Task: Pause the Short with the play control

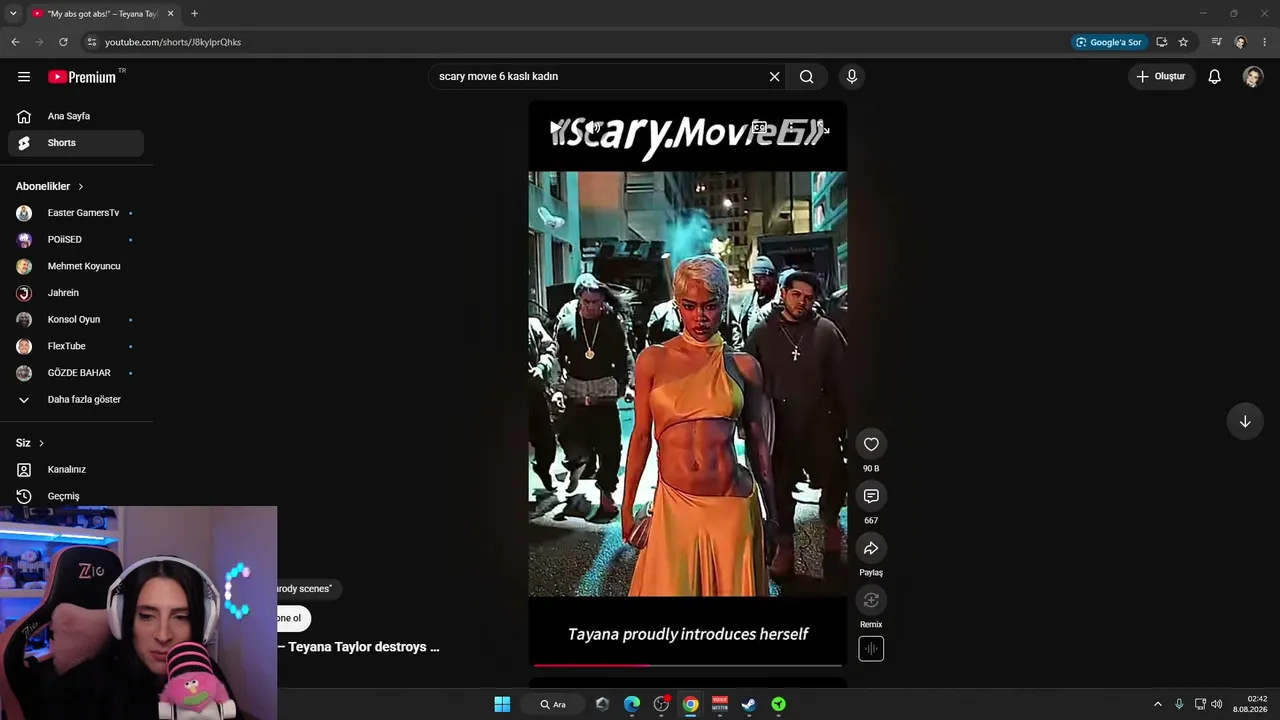Action: [557, 128]
